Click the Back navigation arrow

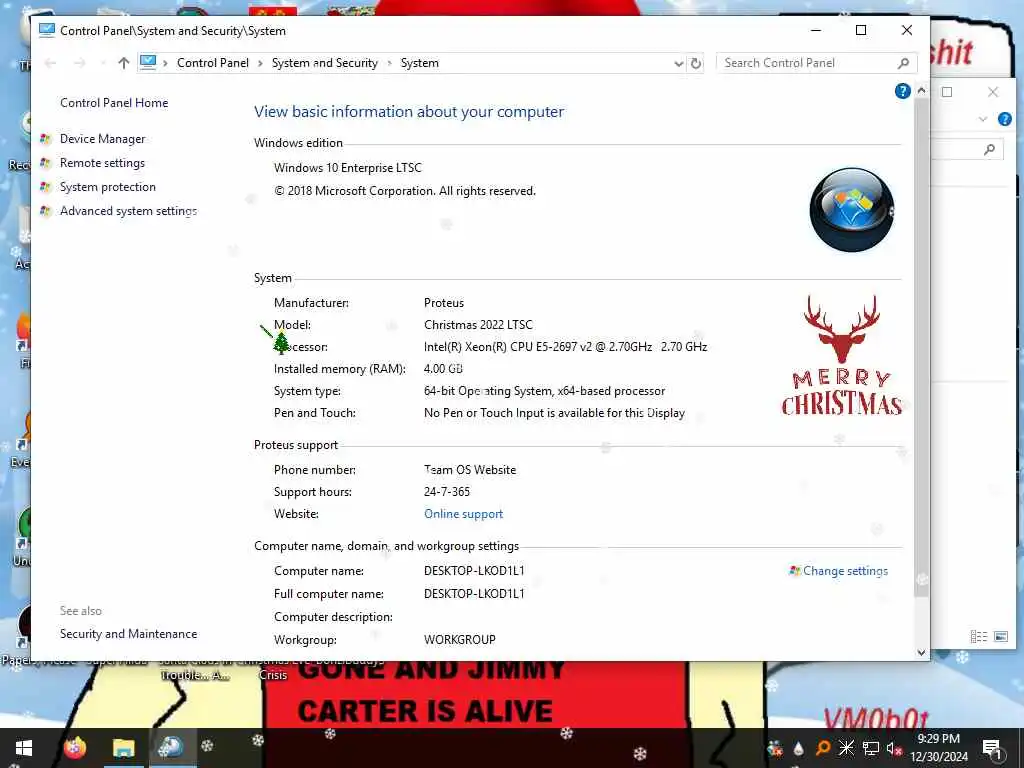[x=50, y=63]
